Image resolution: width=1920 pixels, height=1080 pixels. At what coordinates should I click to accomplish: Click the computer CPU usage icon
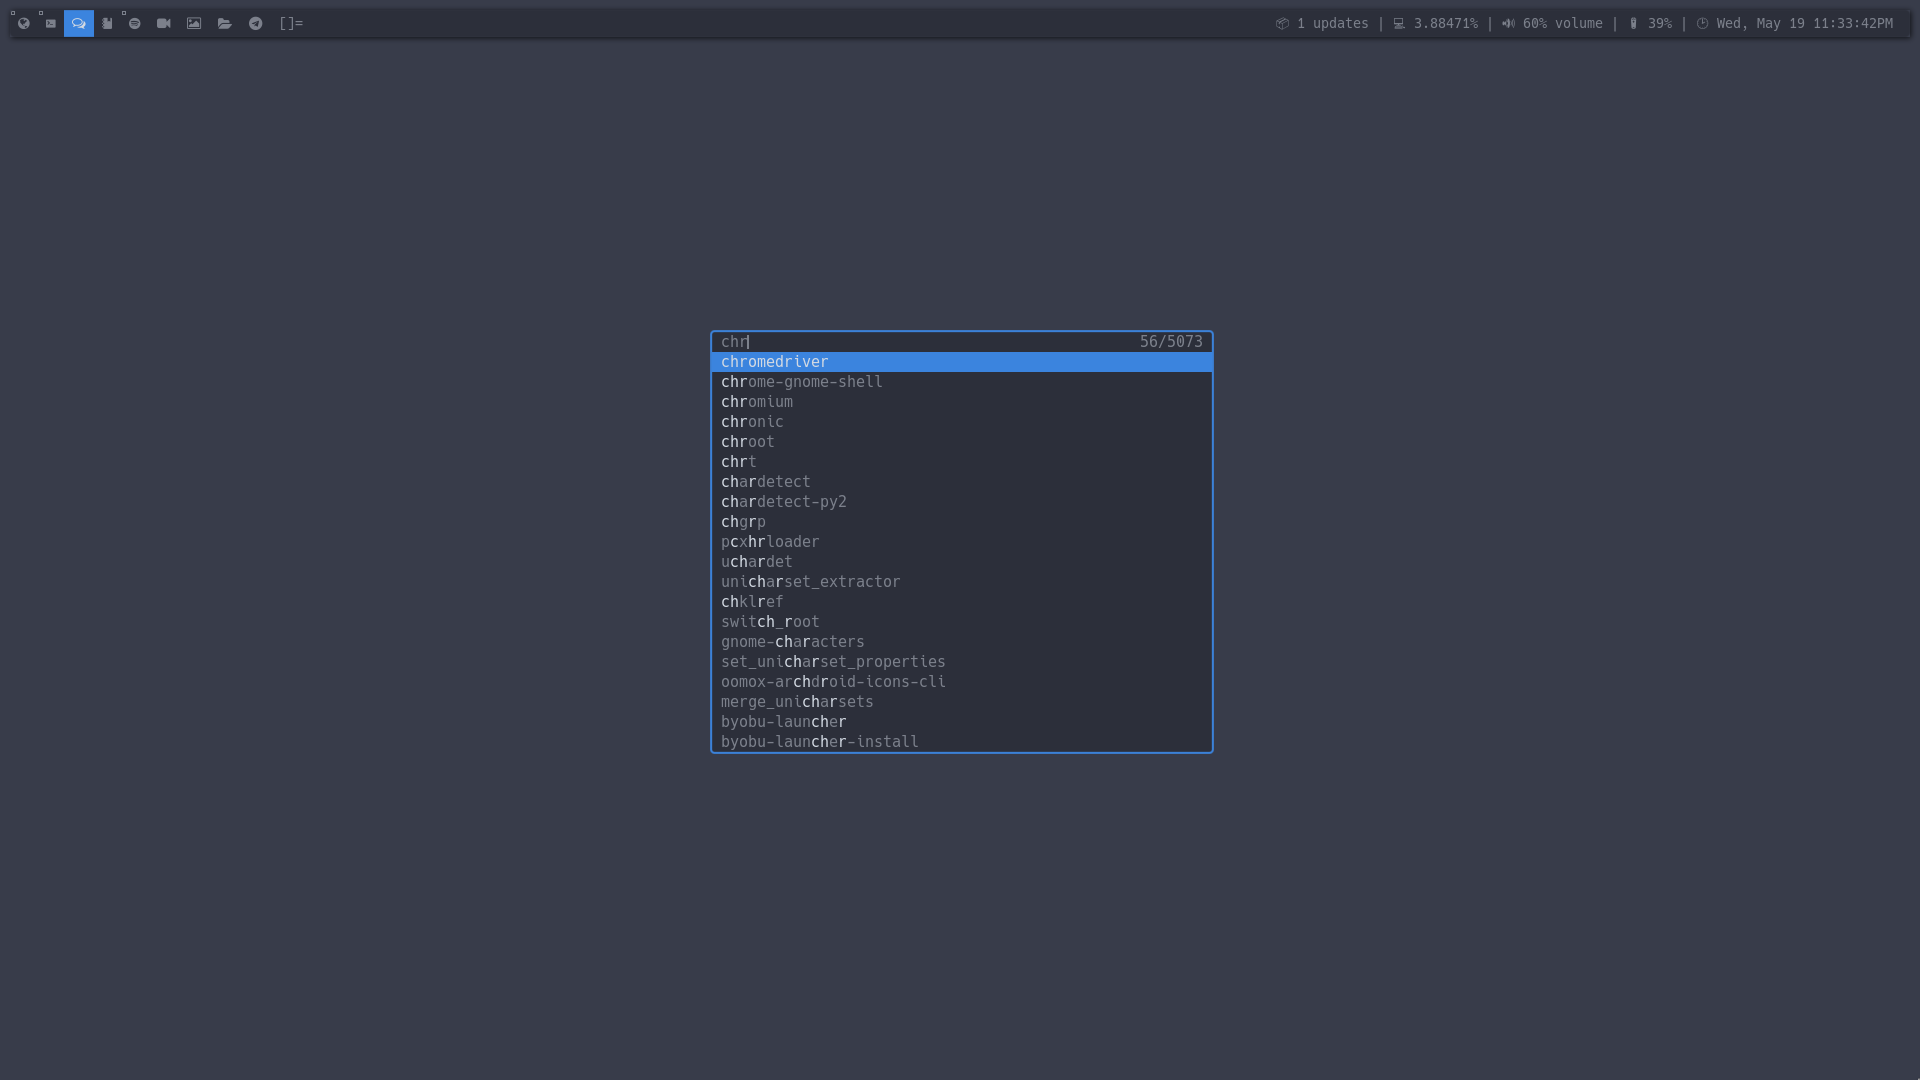[1399, 23]
